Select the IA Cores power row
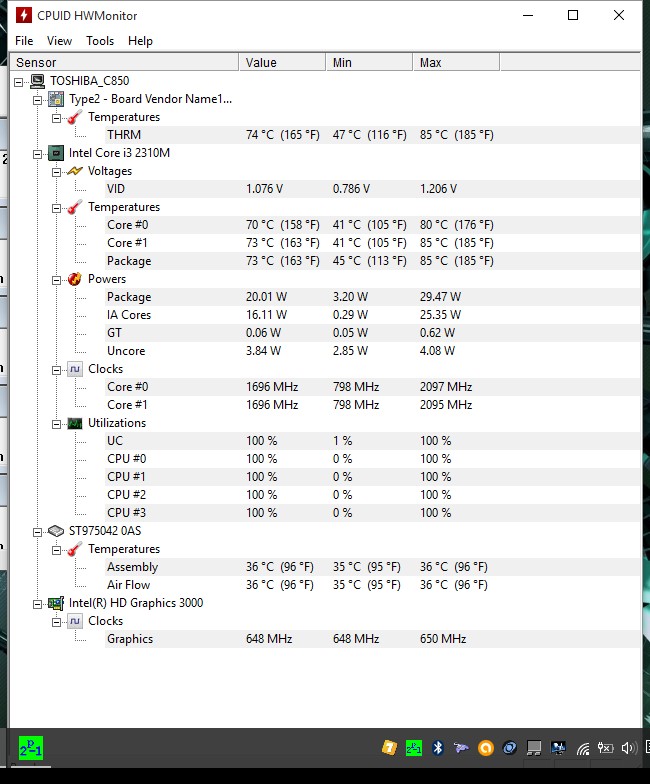Screen dimensions: 650x784 click(x=129, y=315)
